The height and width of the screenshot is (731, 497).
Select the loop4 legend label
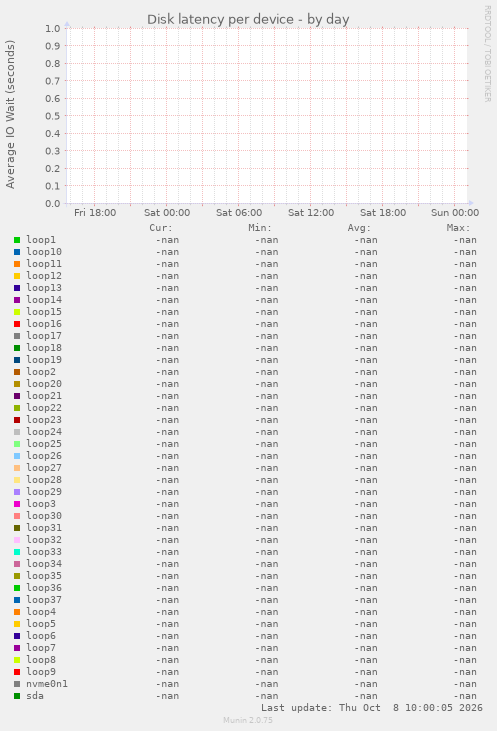coord(41,612)
